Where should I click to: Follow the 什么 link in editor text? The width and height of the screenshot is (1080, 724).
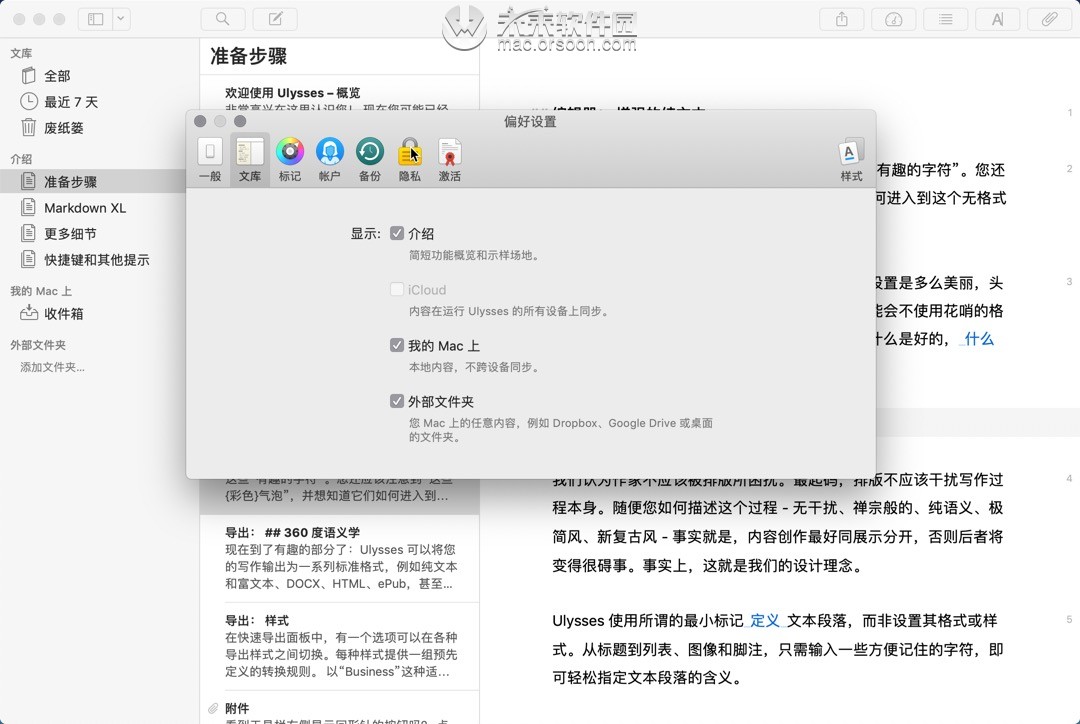pos(979,339)
